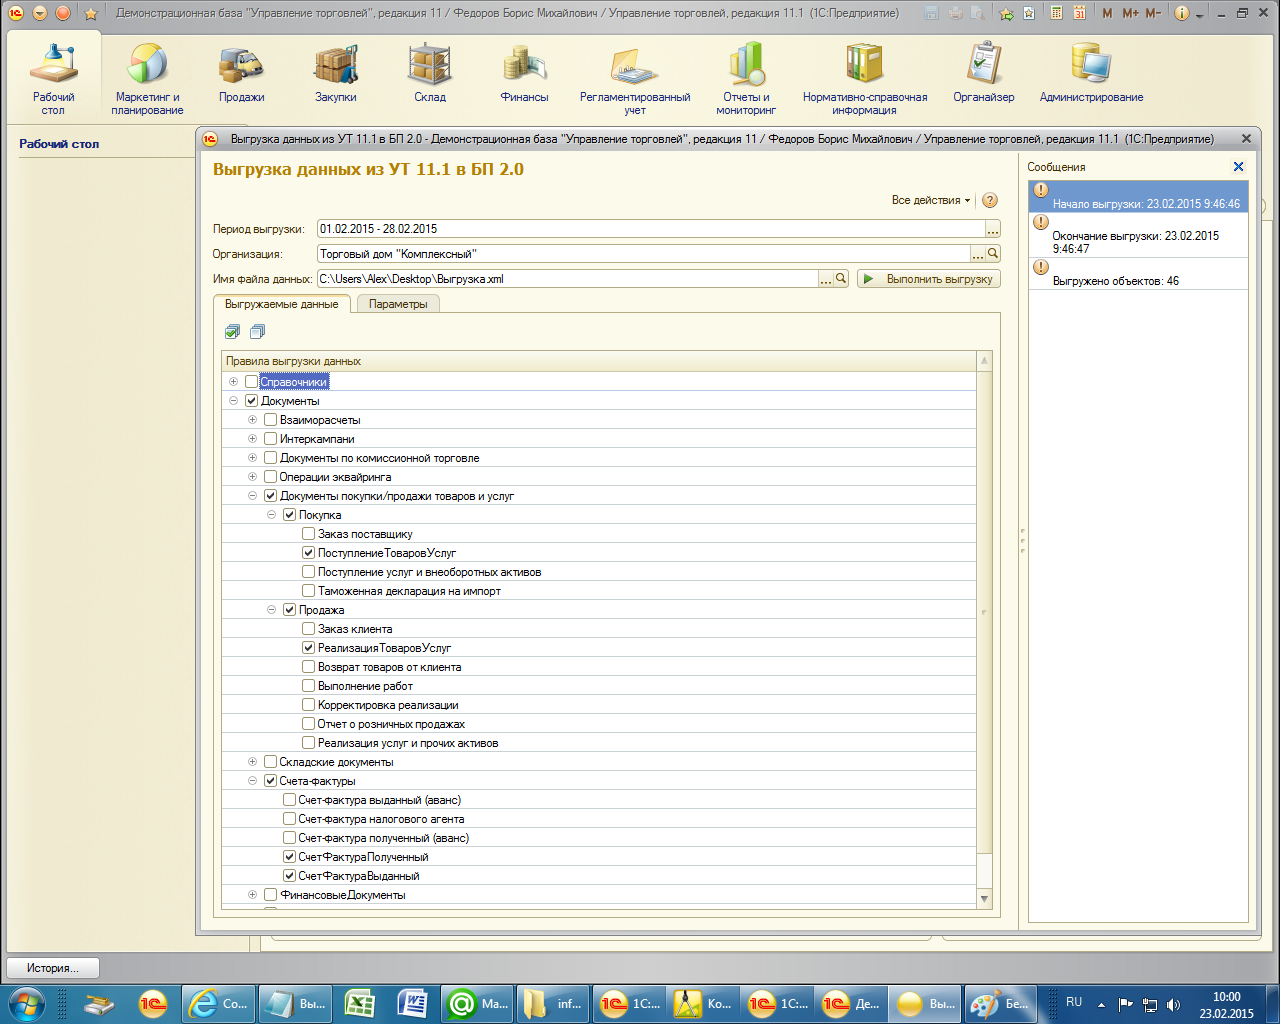Open Internet Explorer in taskbar
Image resolution: width=1280 pixels, height=1024 pixels.
tap(219, 1003)
